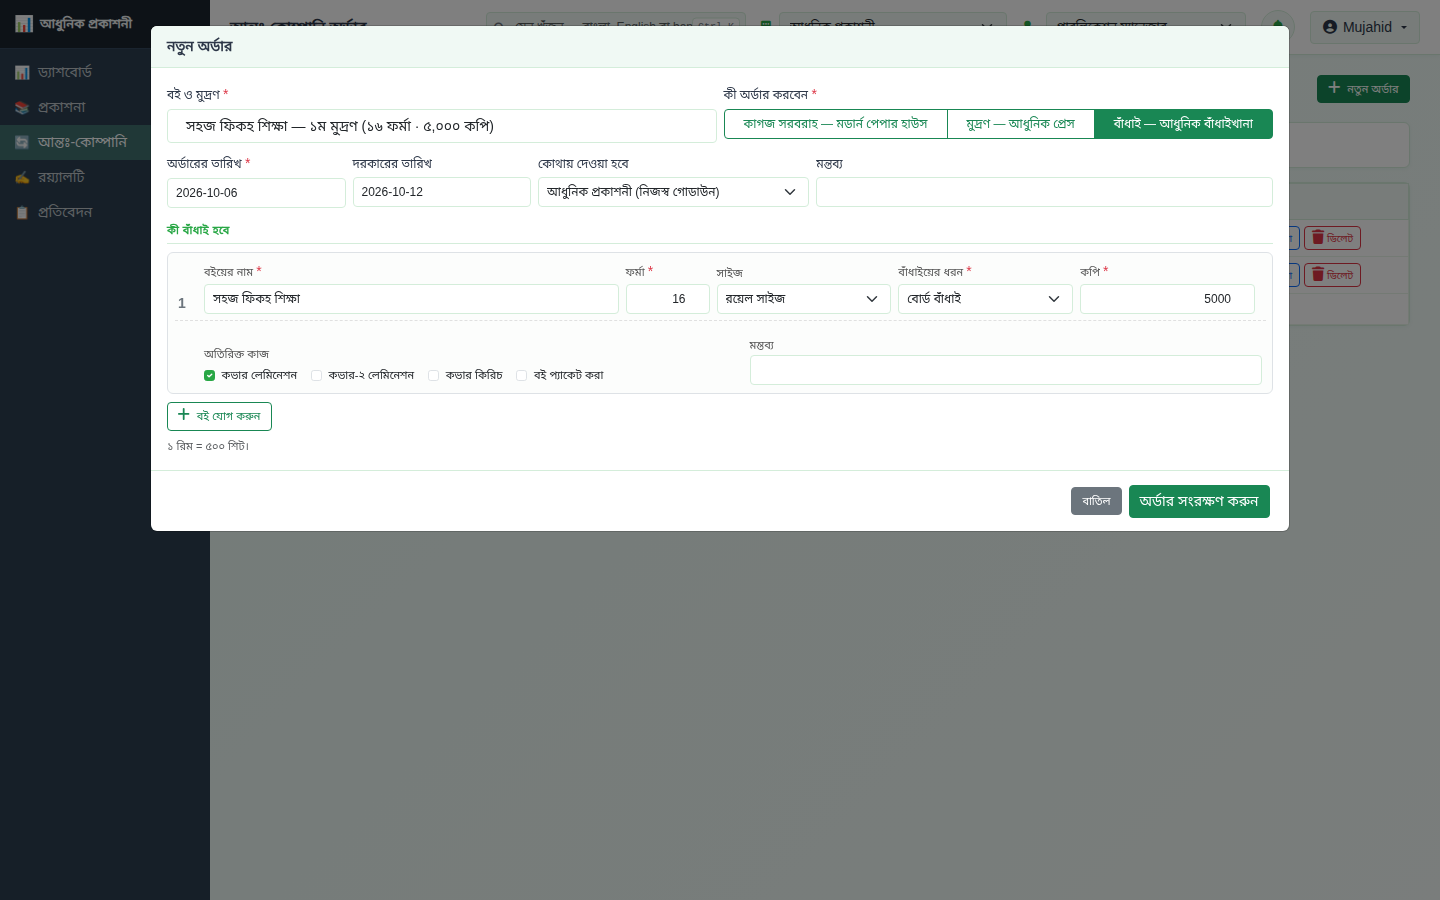Open সাইজ dropdown showing রয়েল সাইজ
Screen dimensions: 1440x900
[803, 299]
